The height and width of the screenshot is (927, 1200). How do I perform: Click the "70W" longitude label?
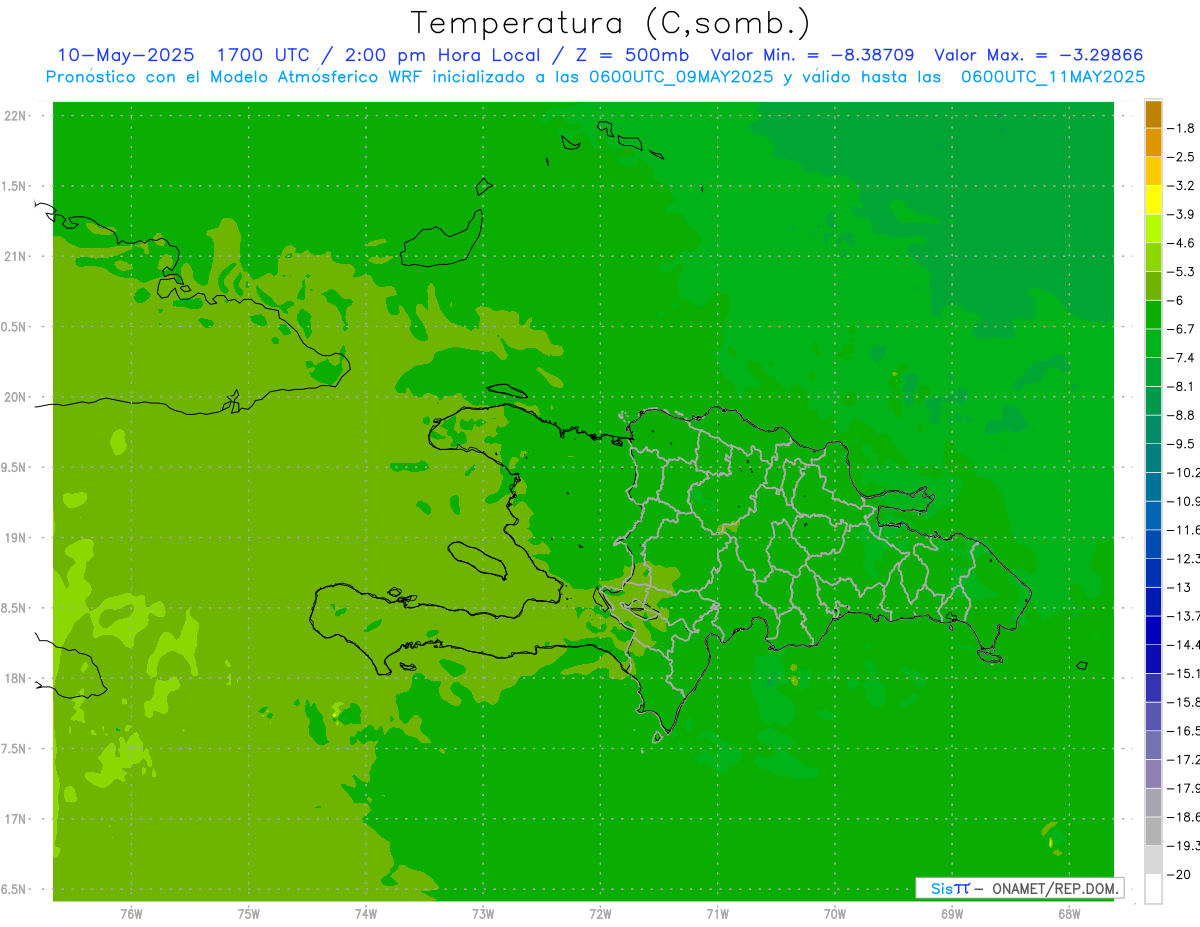point(835,912)
